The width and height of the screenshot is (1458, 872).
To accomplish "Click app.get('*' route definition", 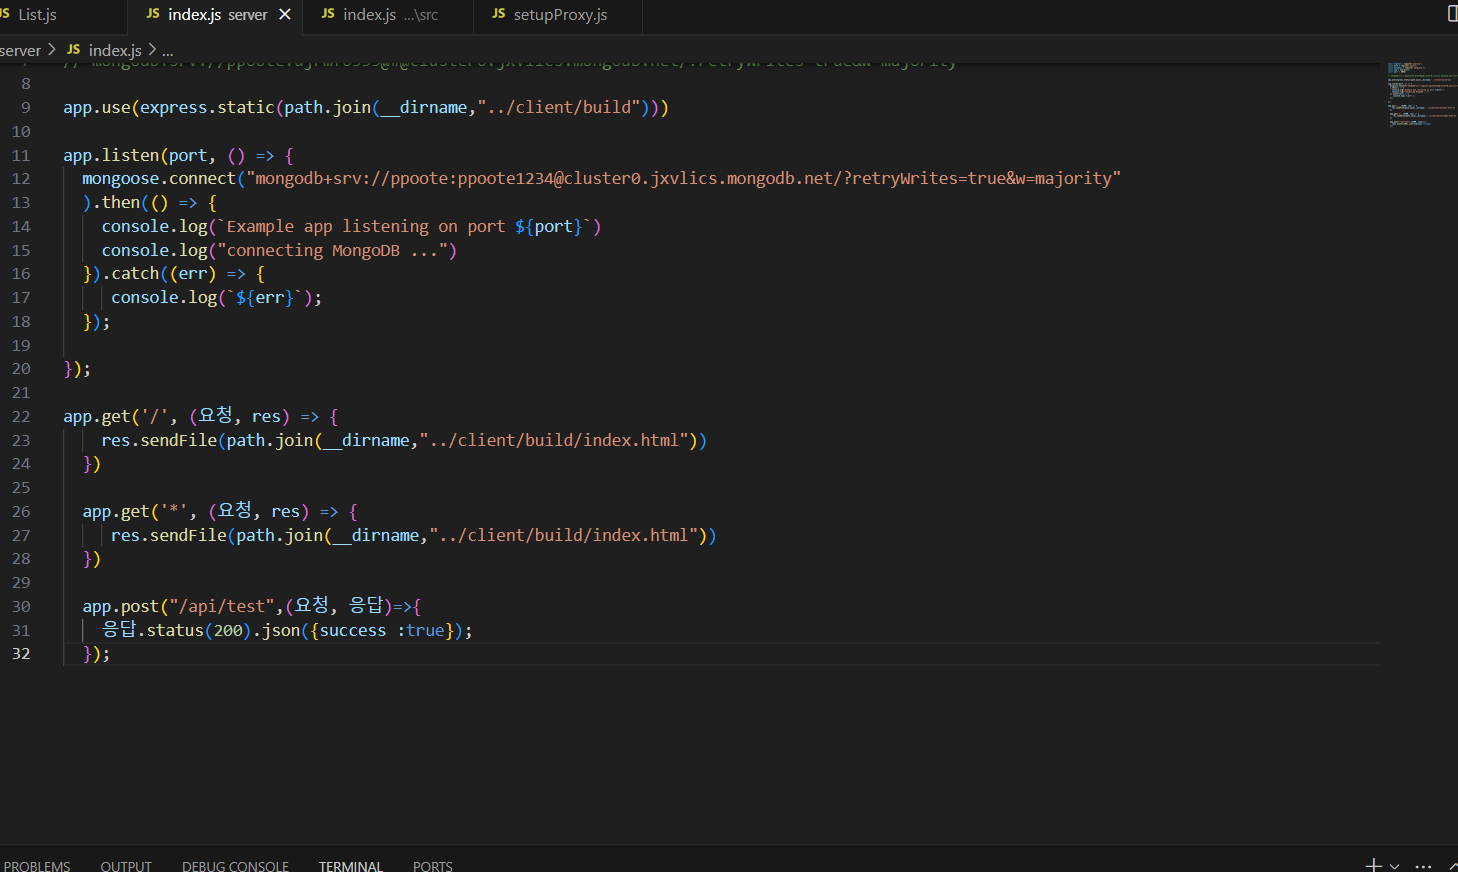I will pyautogui.click(x=220, y=511).
